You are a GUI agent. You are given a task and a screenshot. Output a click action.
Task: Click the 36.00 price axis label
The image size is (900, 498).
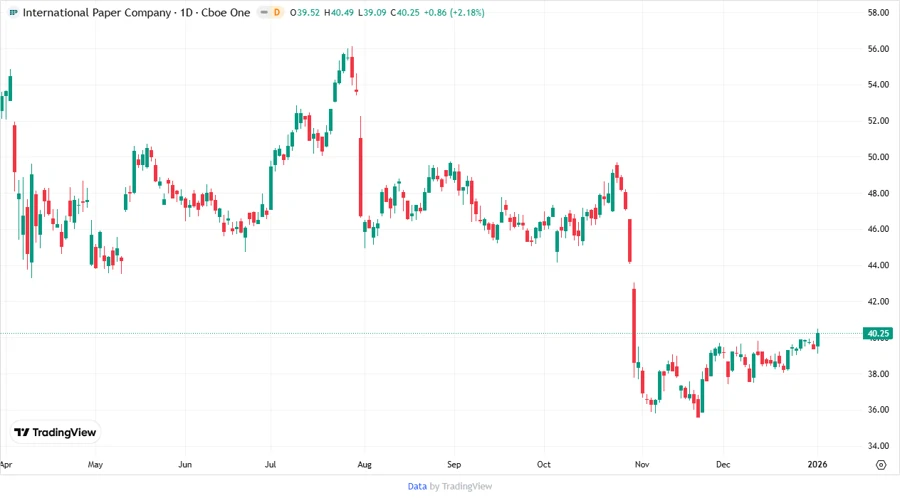(x=878, y=410)
